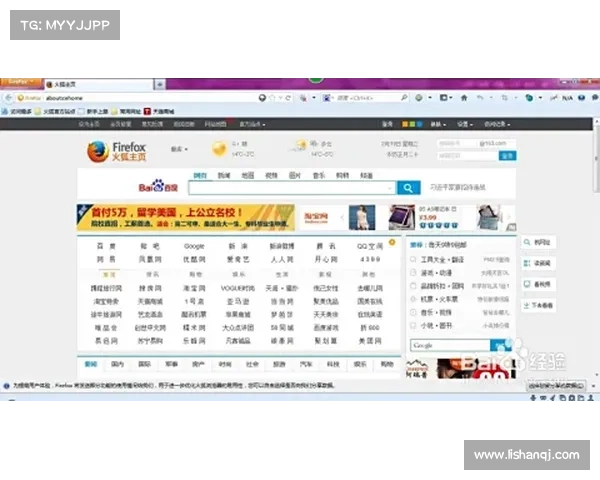Select the 音乐 Baidu search tab

pos(319,175)
